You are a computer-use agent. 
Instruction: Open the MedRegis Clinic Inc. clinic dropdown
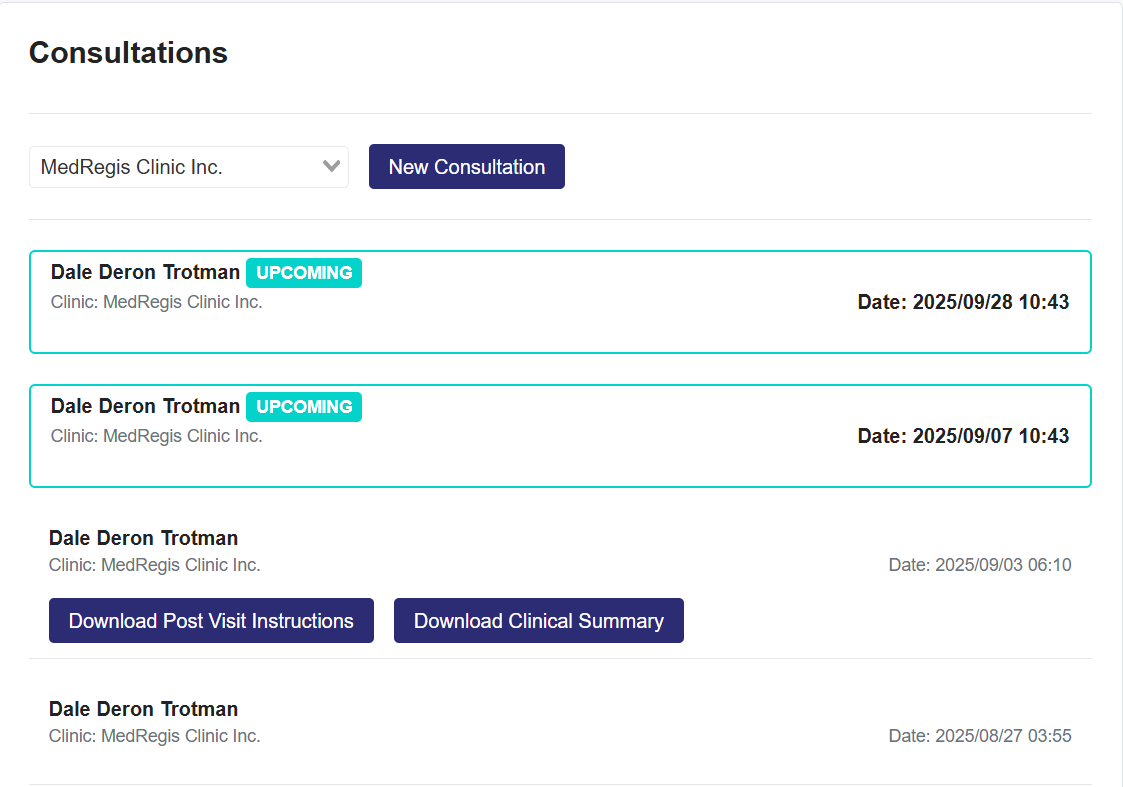(x=175, y=167)
